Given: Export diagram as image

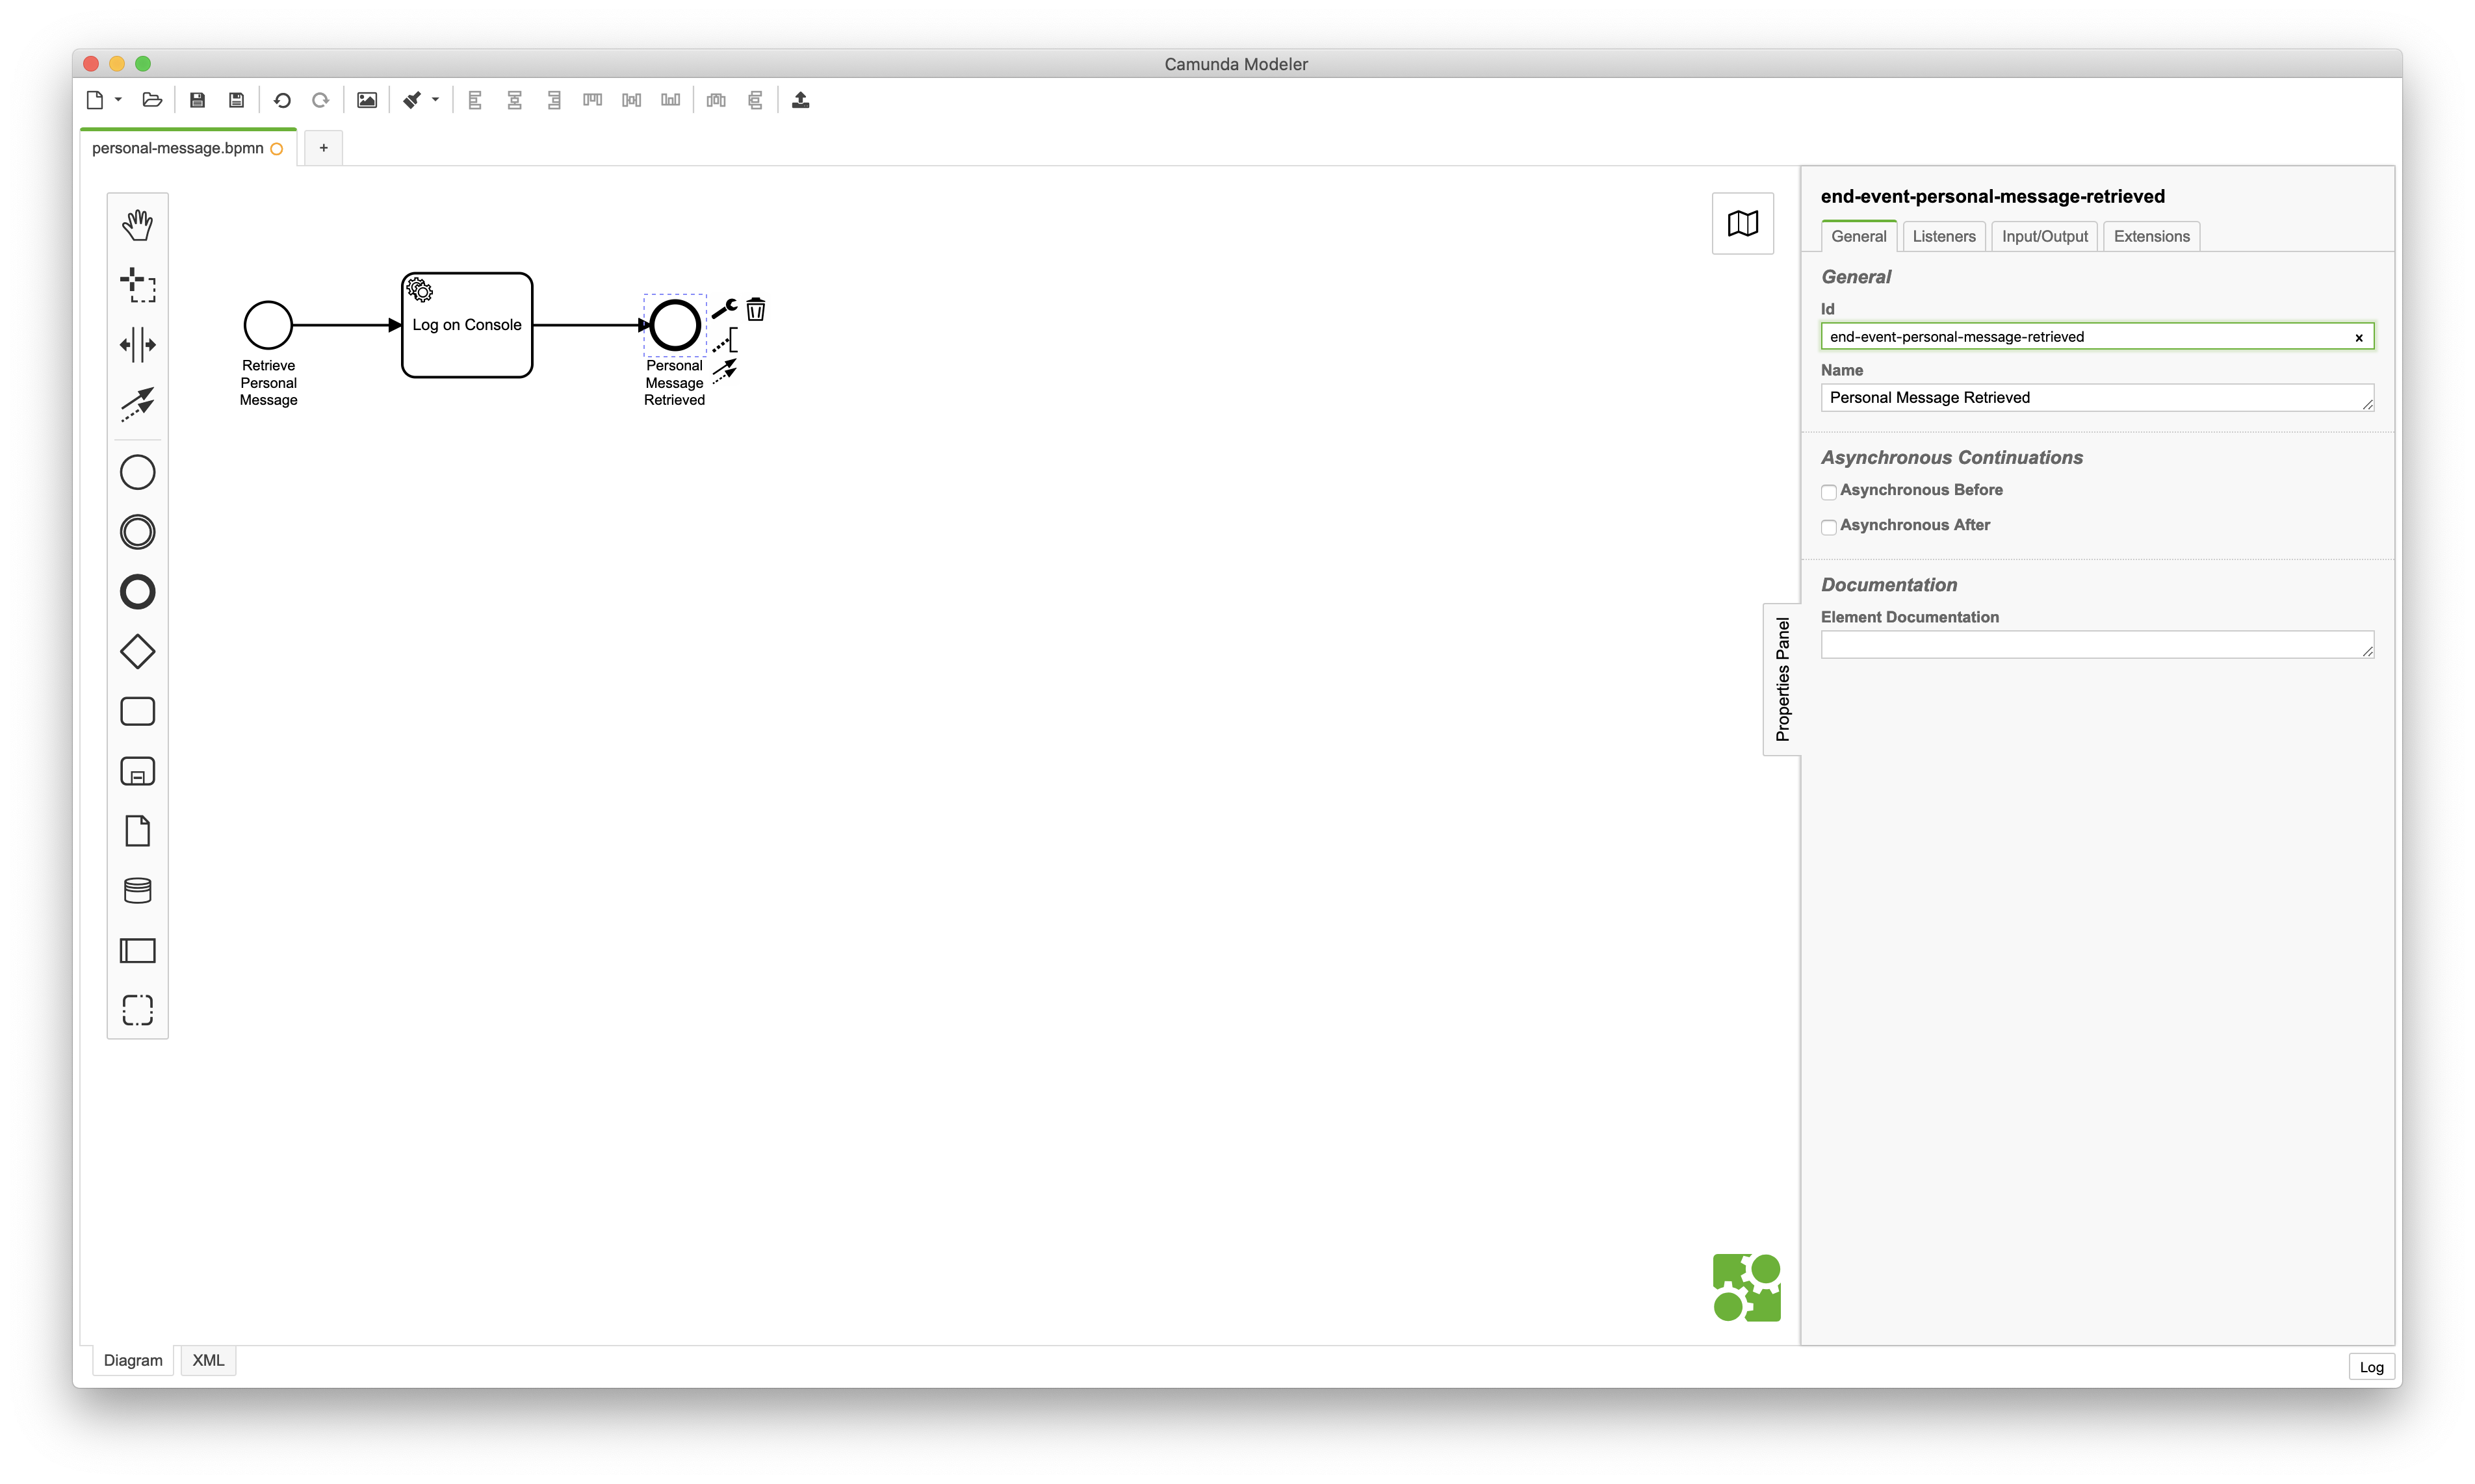Looking at the screenshot, I should [x=367, y=100].
